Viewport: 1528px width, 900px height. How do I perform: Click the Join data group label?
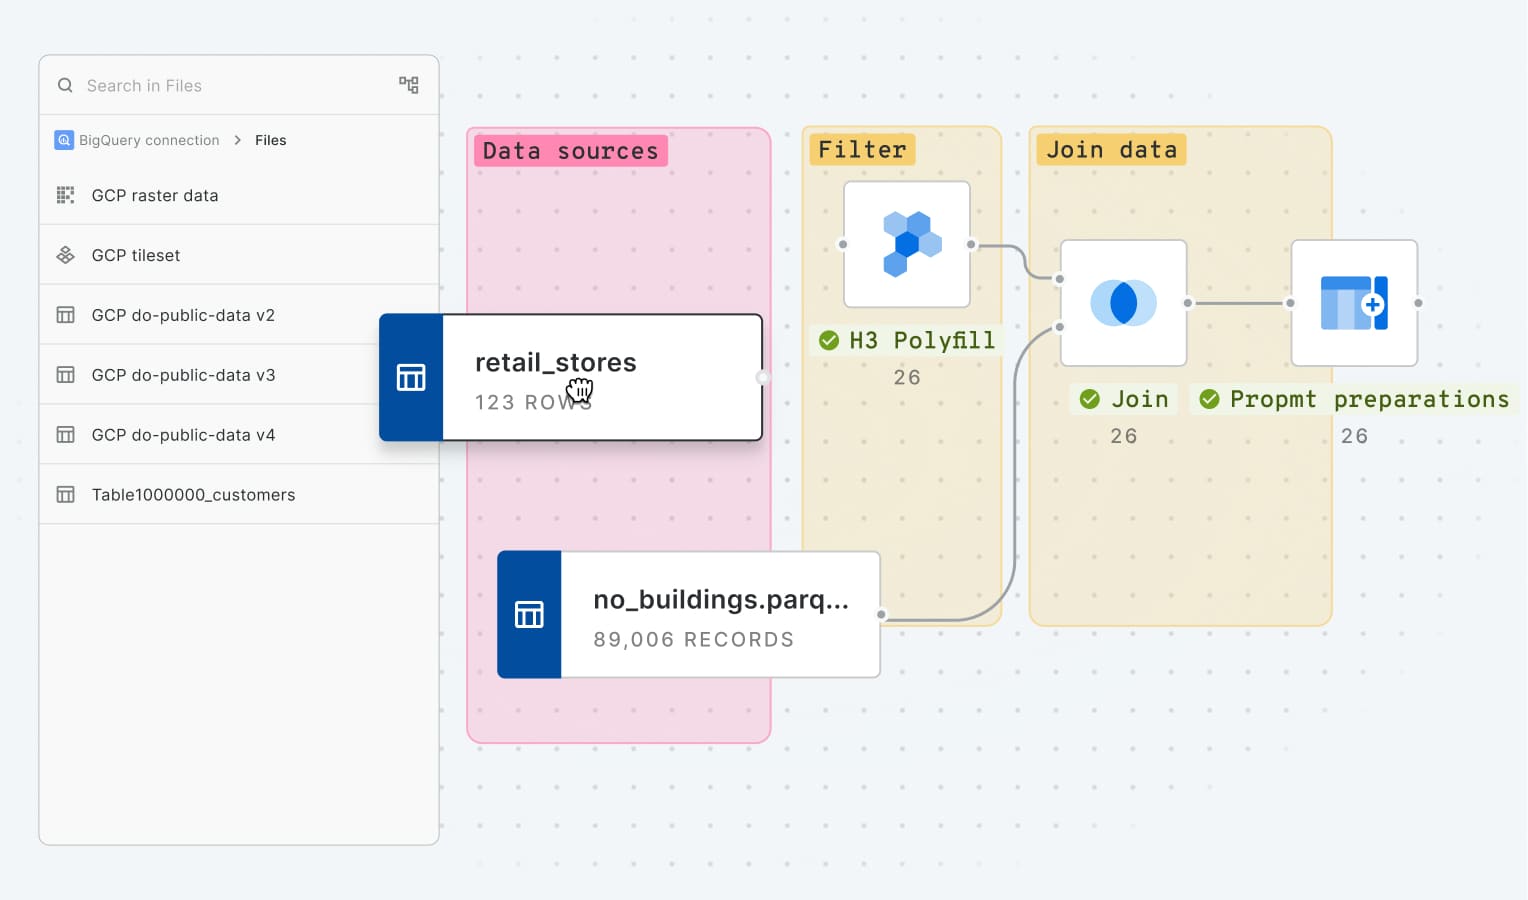1111,149
